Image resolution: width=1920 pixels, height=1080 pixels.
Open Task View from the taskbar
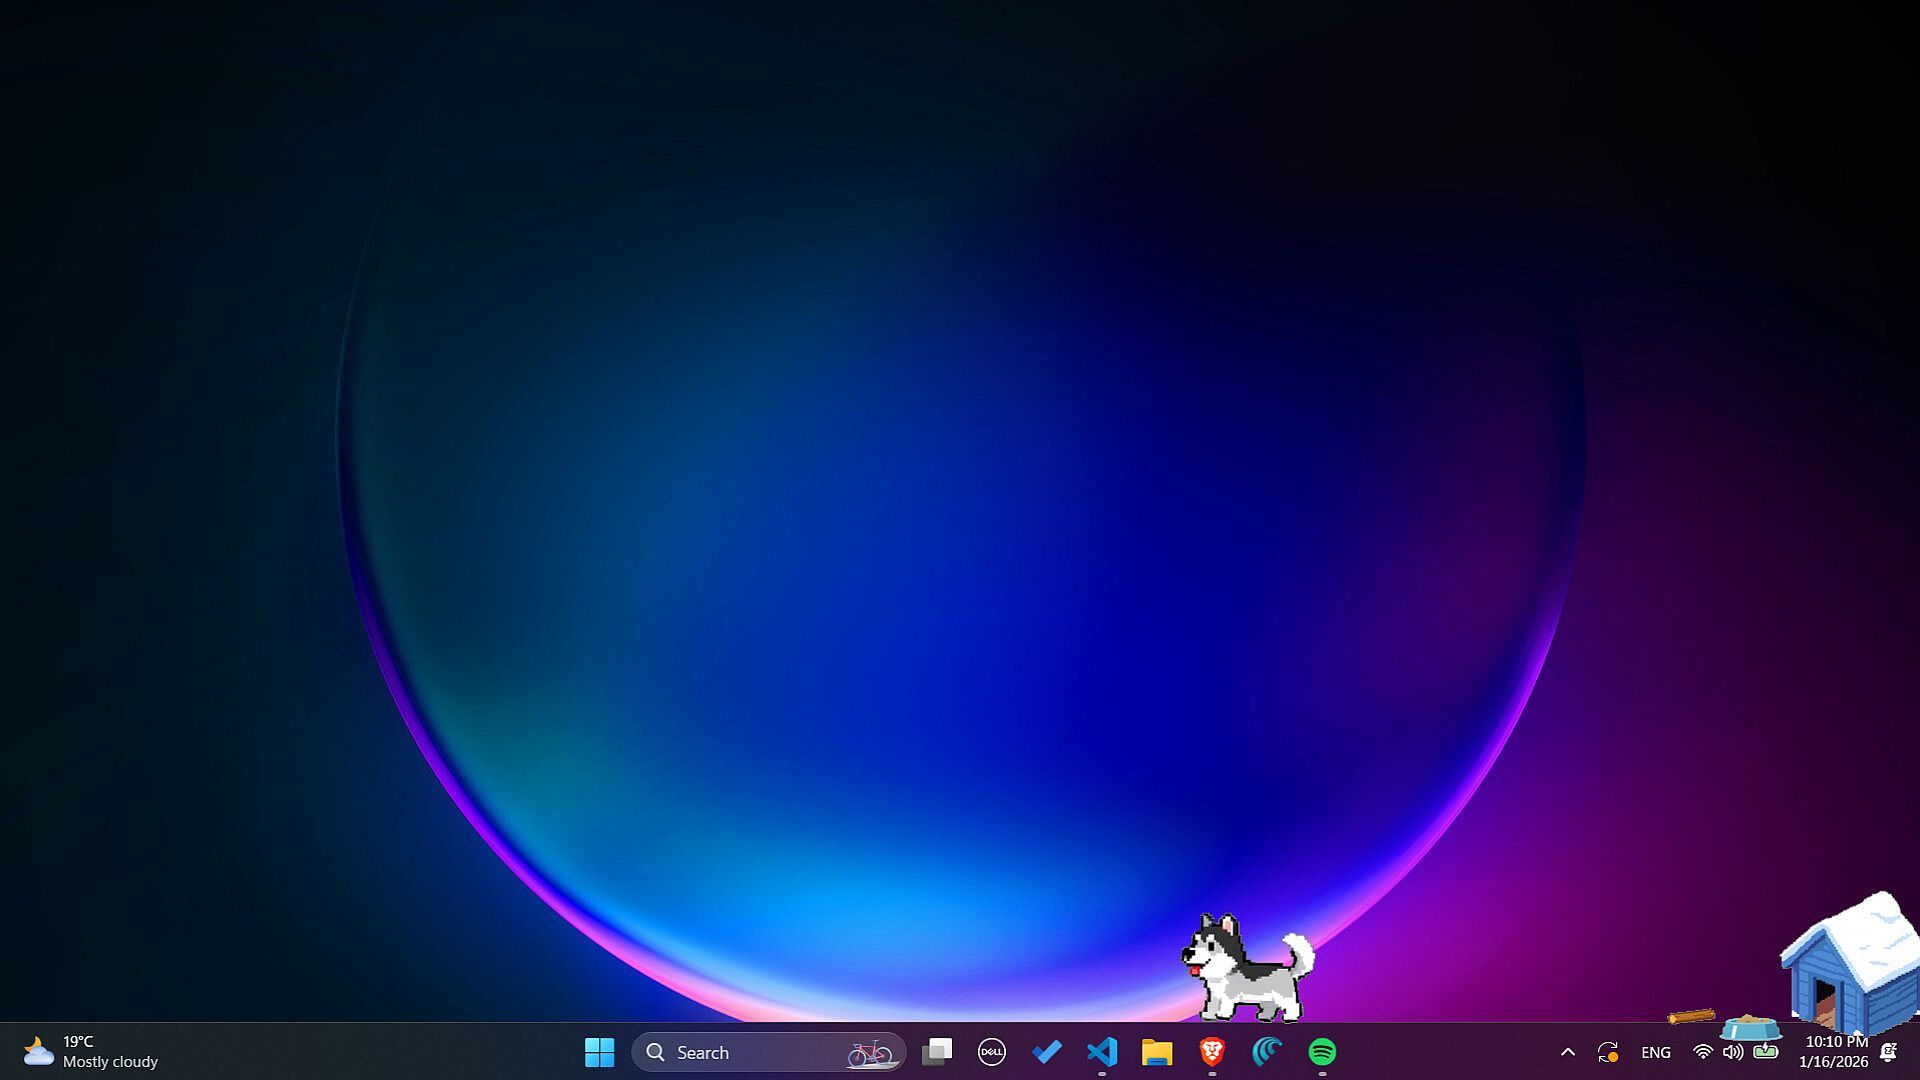pos(937,1052)
